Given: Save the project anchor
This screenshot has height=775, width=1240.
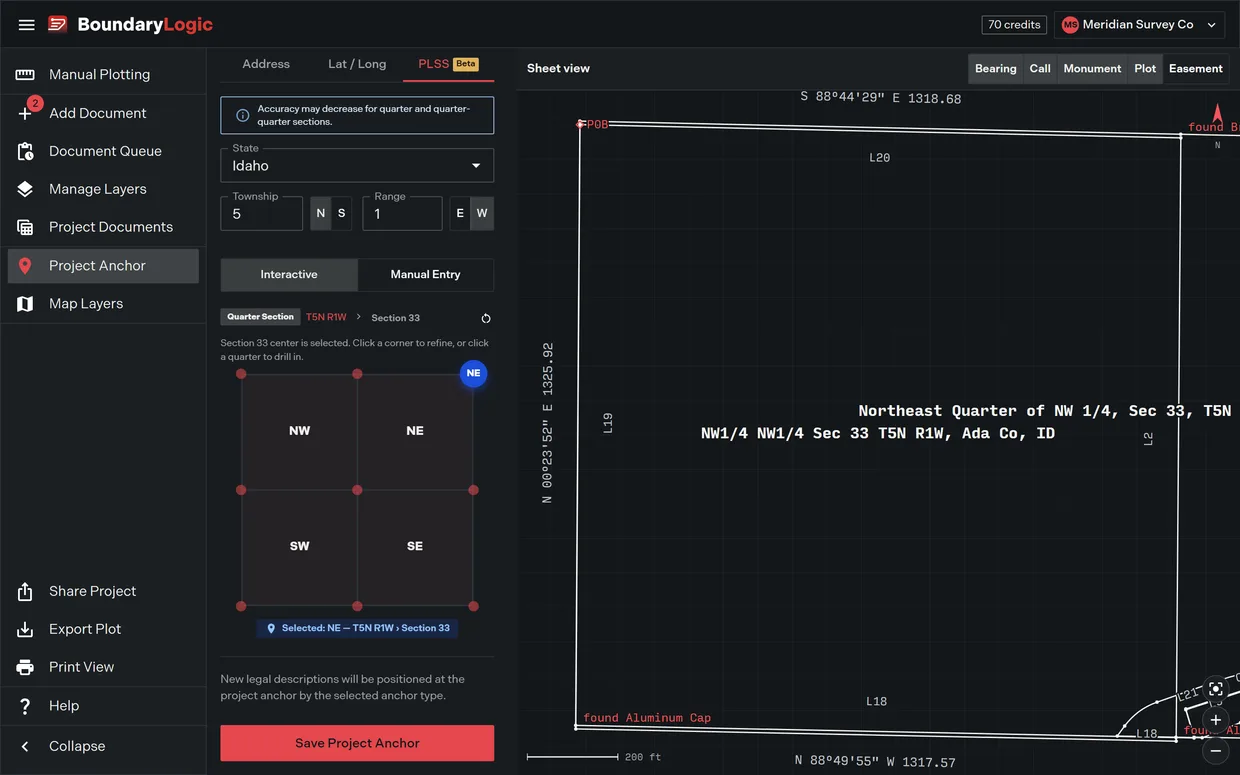Looking at the screenshot, I should tap(357, 743).
